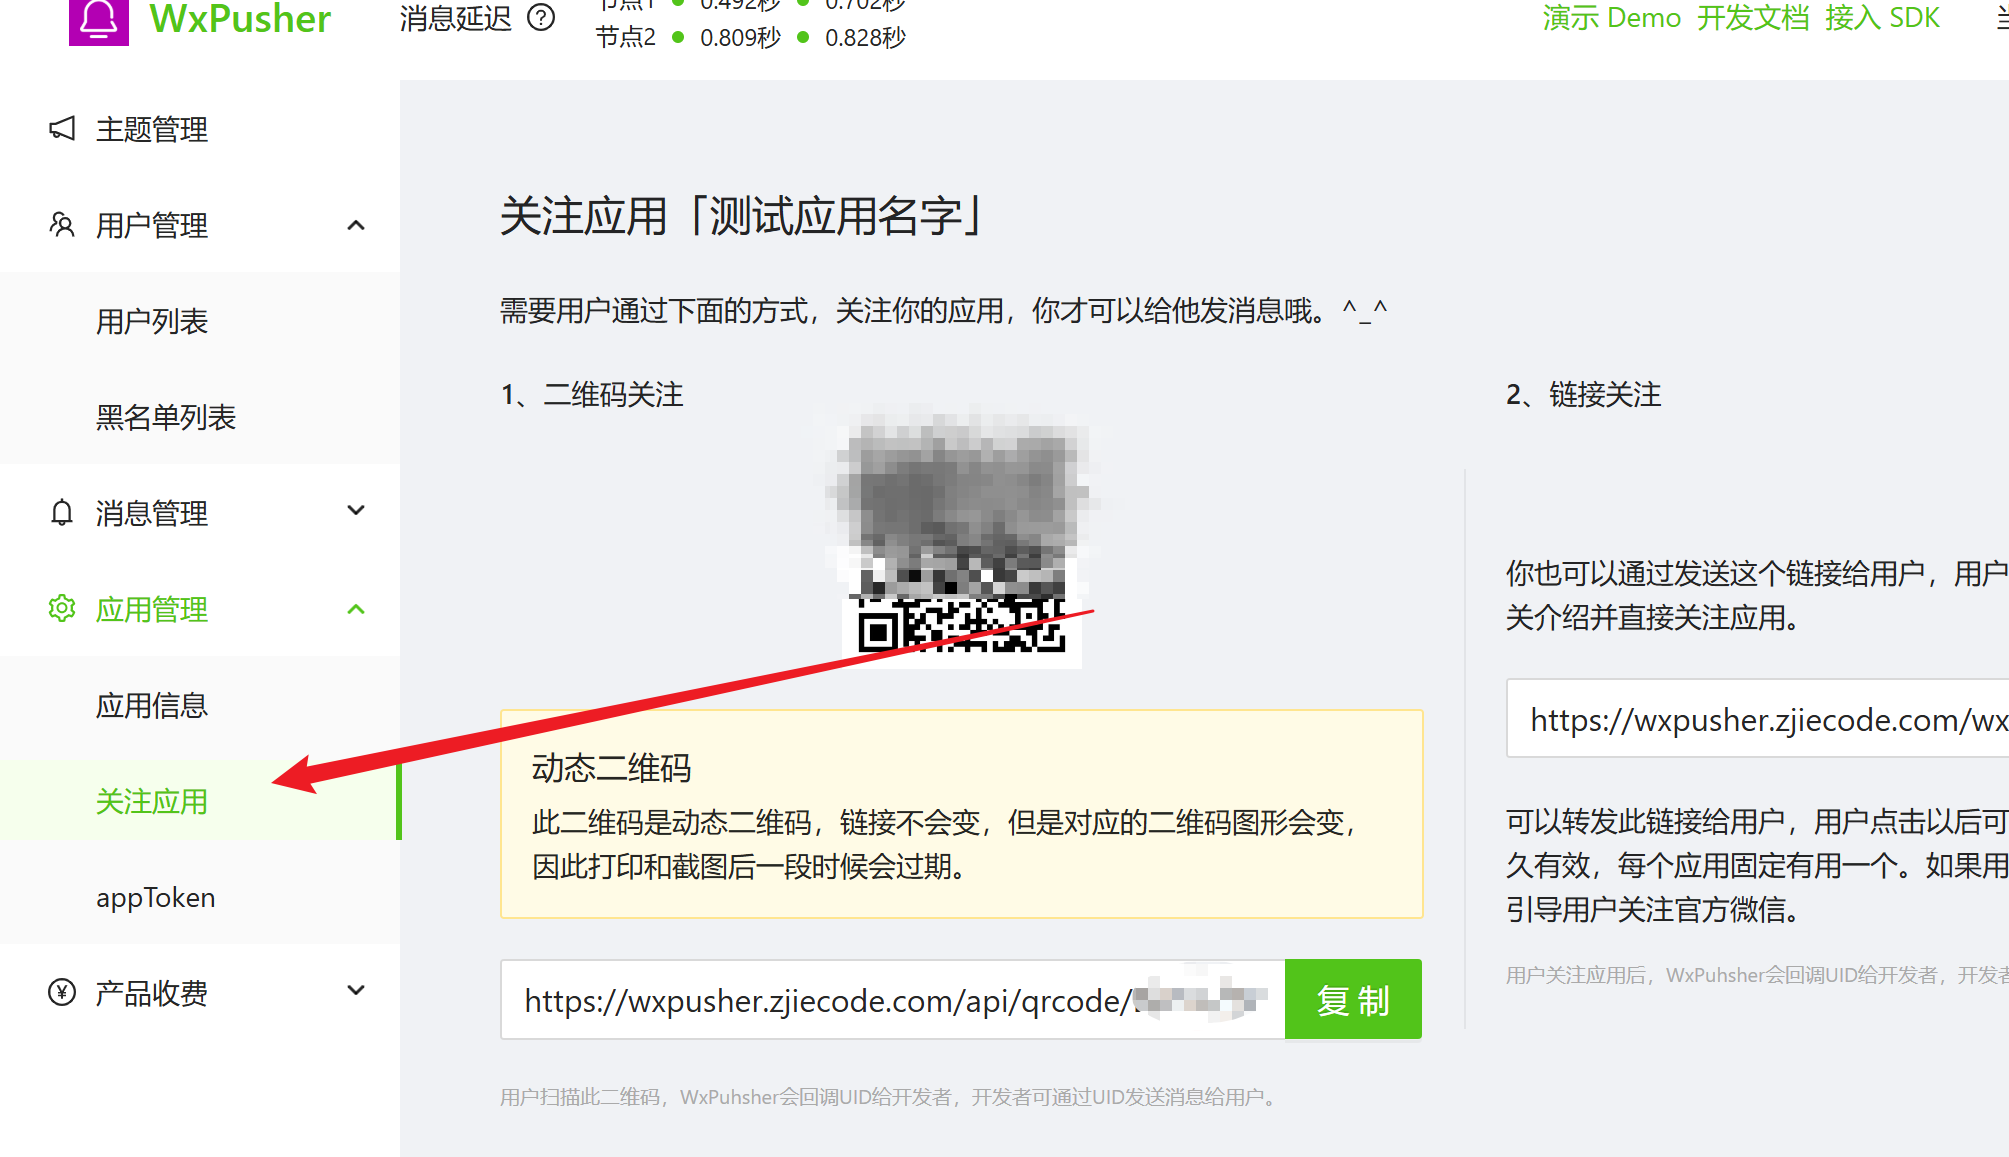Expand the 消息管理 menu chevron

point(356,511)
